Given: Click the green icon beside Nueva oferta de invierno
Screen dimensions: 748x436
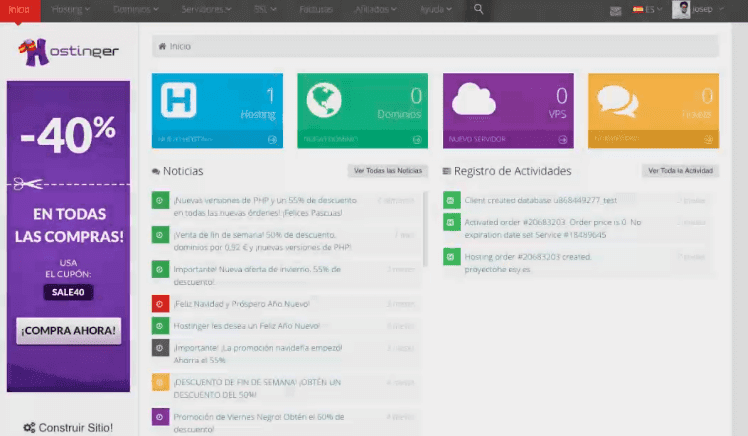Looking at the screenshot, I should click(160, 270).
